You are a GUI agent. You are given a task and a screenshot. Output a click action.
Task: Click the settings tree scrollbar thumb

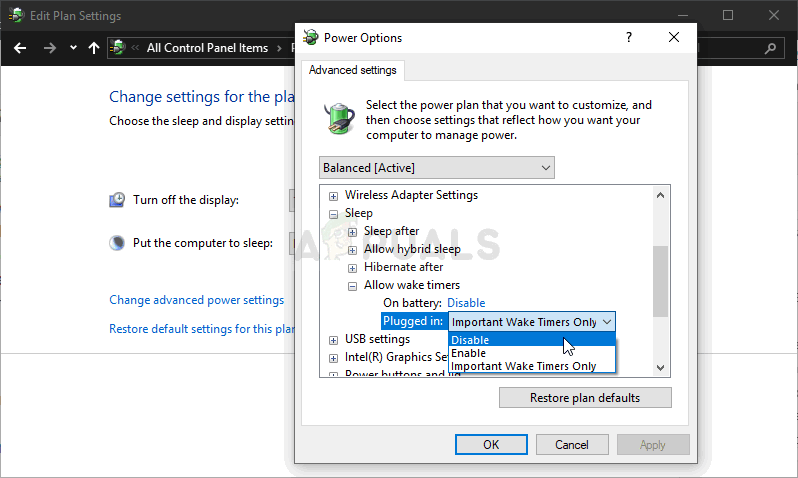(661, 281)
